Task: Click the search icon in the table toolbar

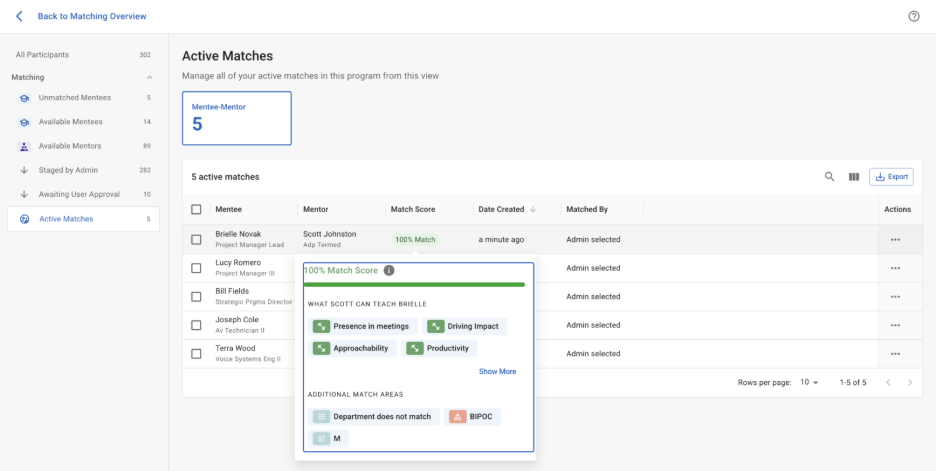Action: [x=829, y=177]
